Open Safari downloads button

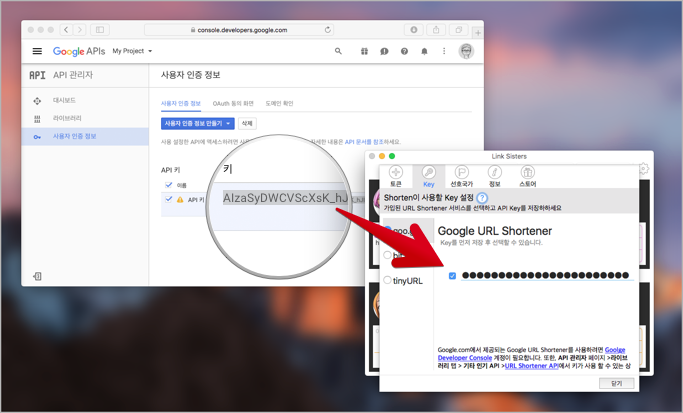[413, 30]
